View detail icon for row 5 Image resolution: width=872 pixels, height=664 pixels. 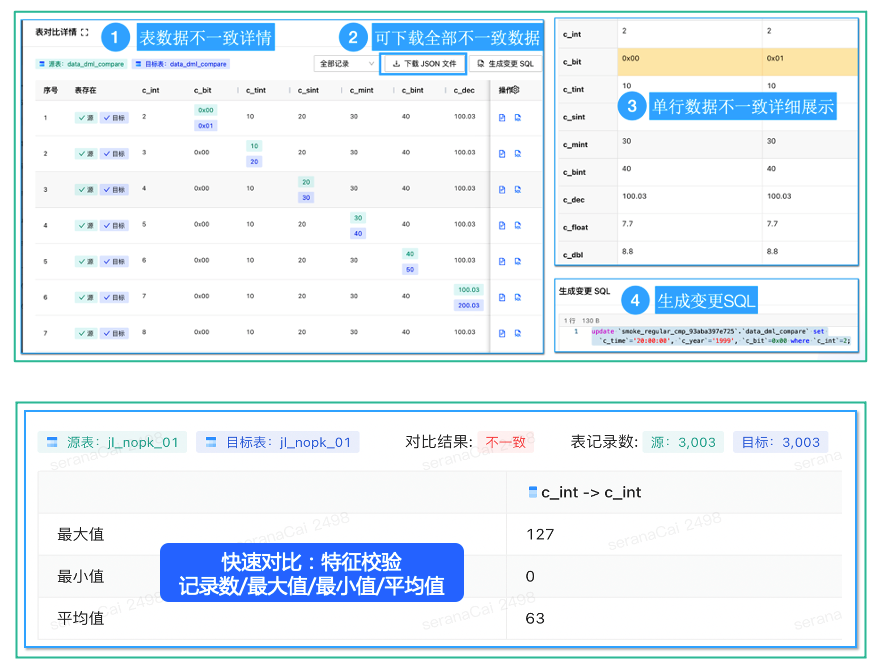click(x=502, y=261)
